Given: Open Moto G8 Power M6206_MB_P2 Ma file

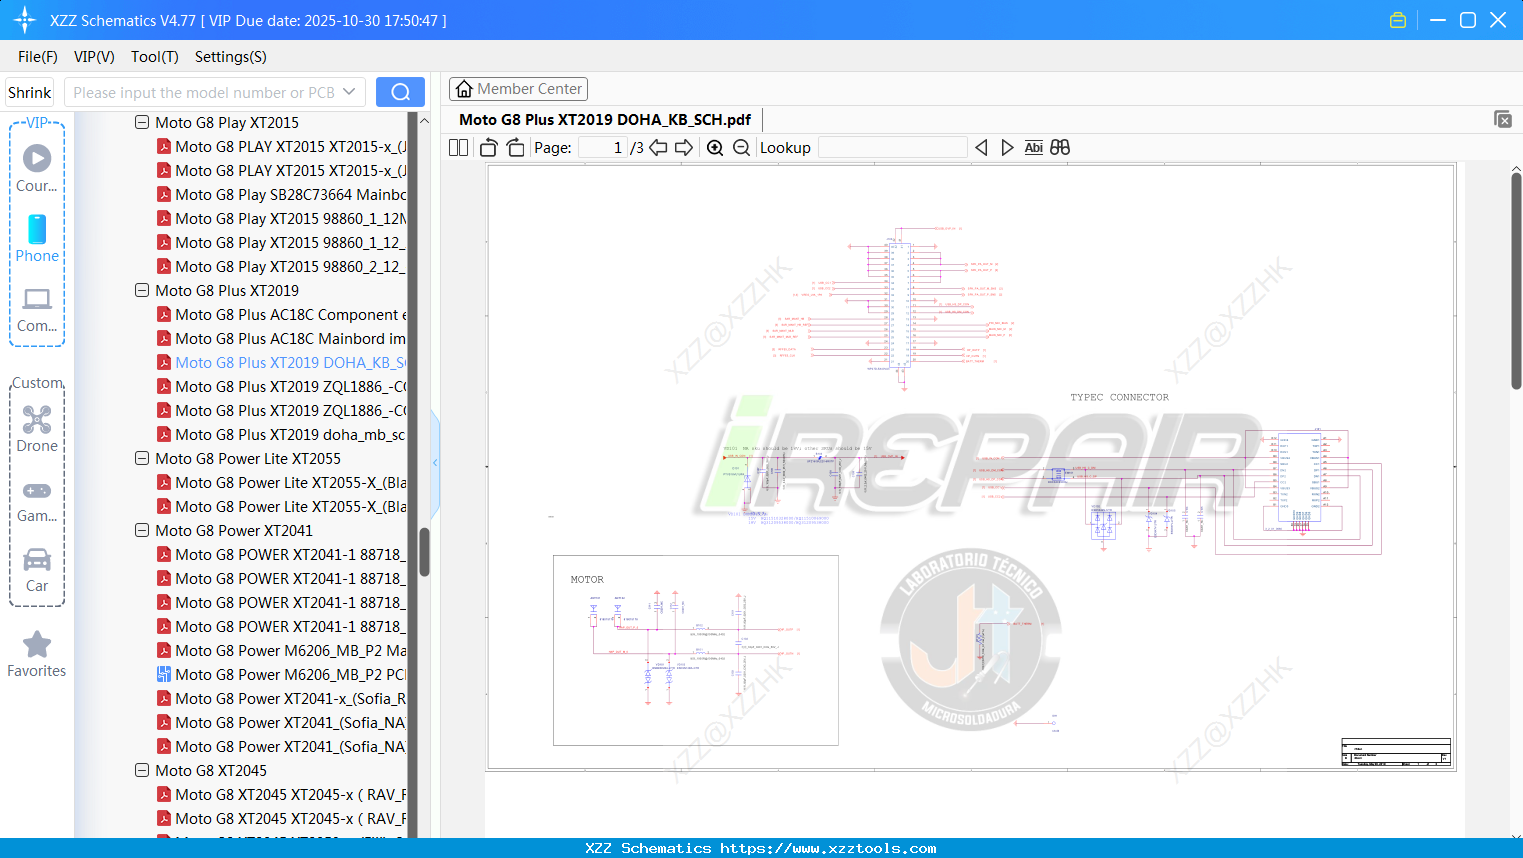Looking at the screenshot, I should pyautogui.click(x=281, y=651).
